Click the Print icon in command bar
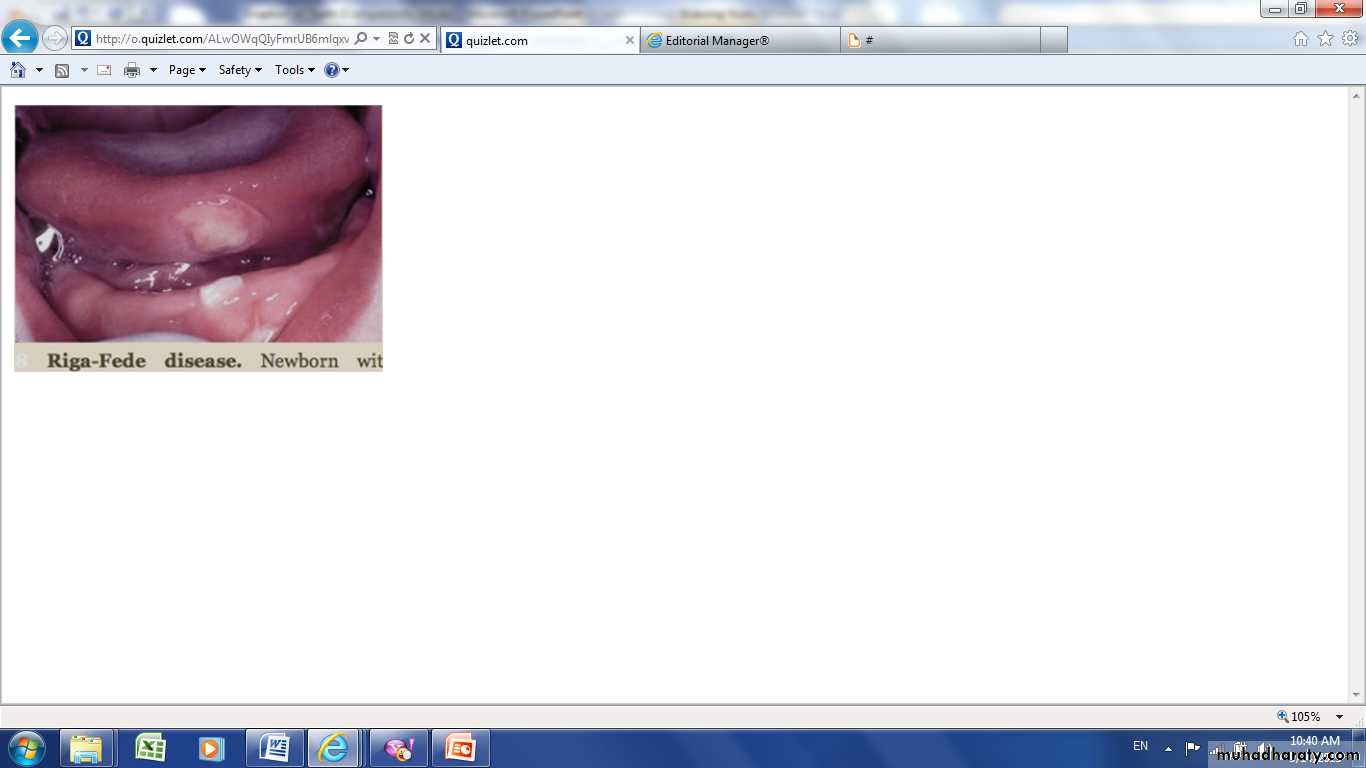Image resolution: width=1366 pixels, height=768 pixels. click(132, 70)
